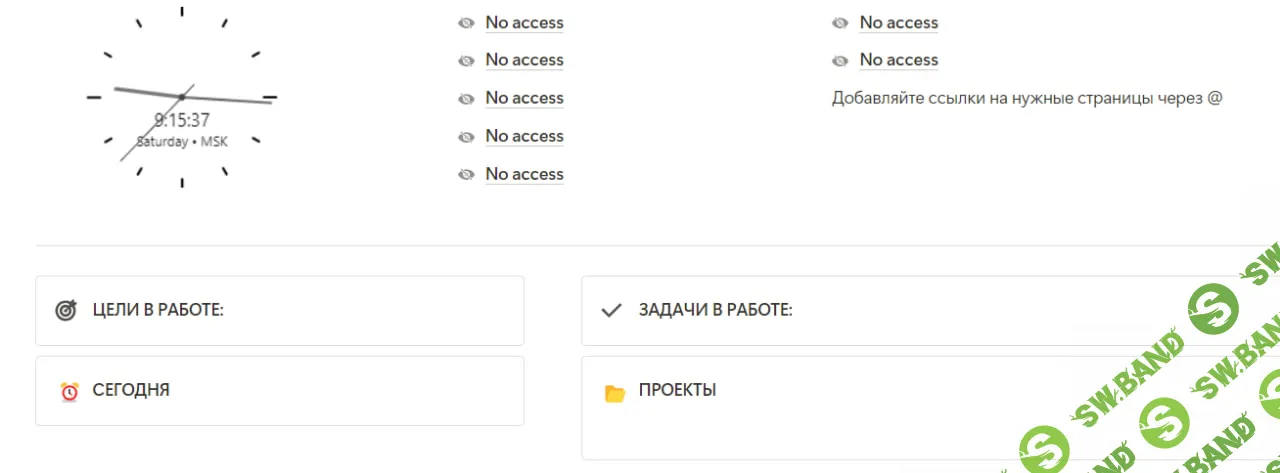Click the first No access link in the left column
This screenshot has height=473, width=1280.
coord(524,23)
